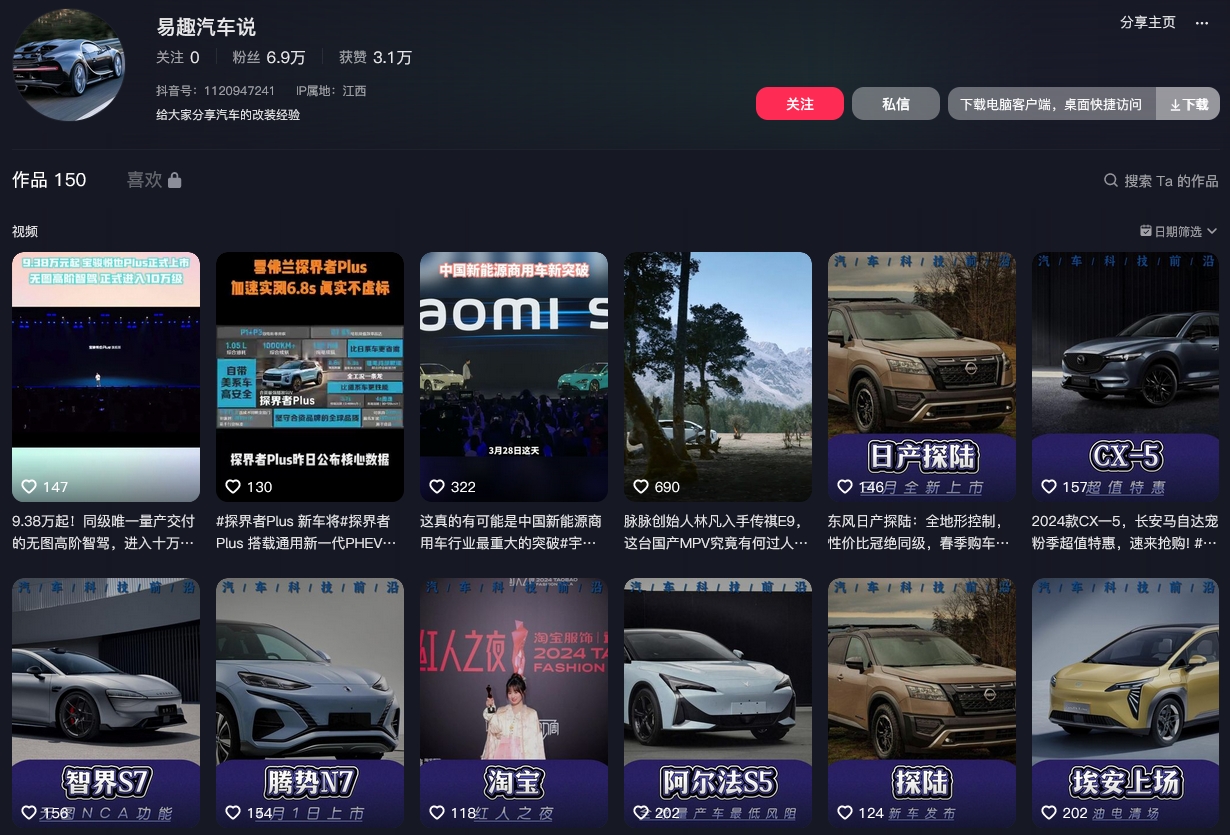1230x835 pixels.
Task: Send a private message via 私信
Action: pyautogui.click(x=896, y=104)
